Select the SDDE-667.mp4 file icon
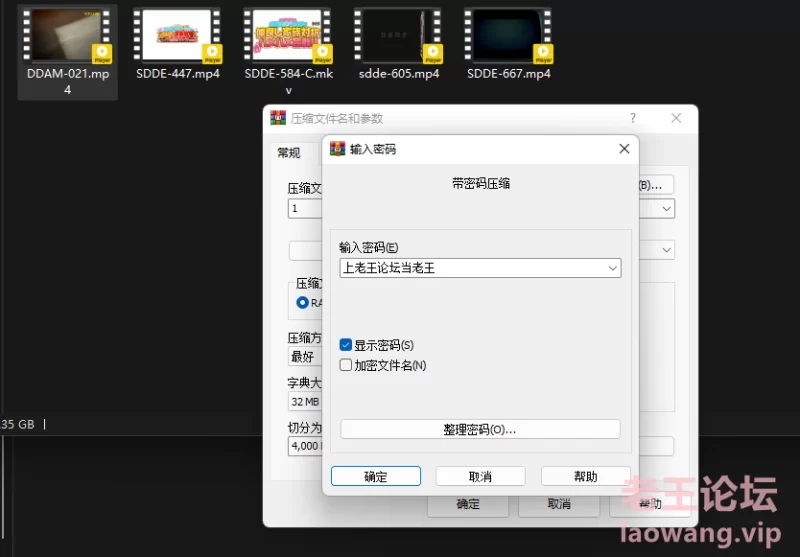This screenshot has height=557, width=800. pyautogui.click(x=509, y=36)
